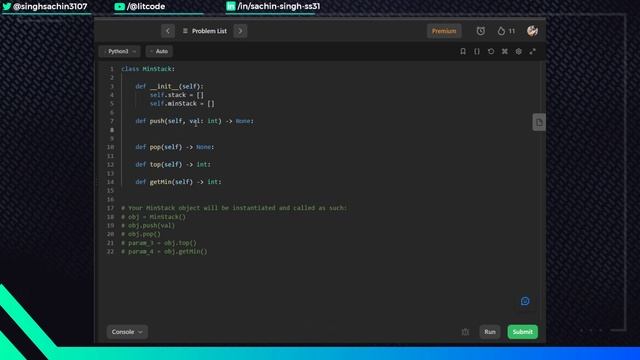Go to previous problem arrow

168,31
